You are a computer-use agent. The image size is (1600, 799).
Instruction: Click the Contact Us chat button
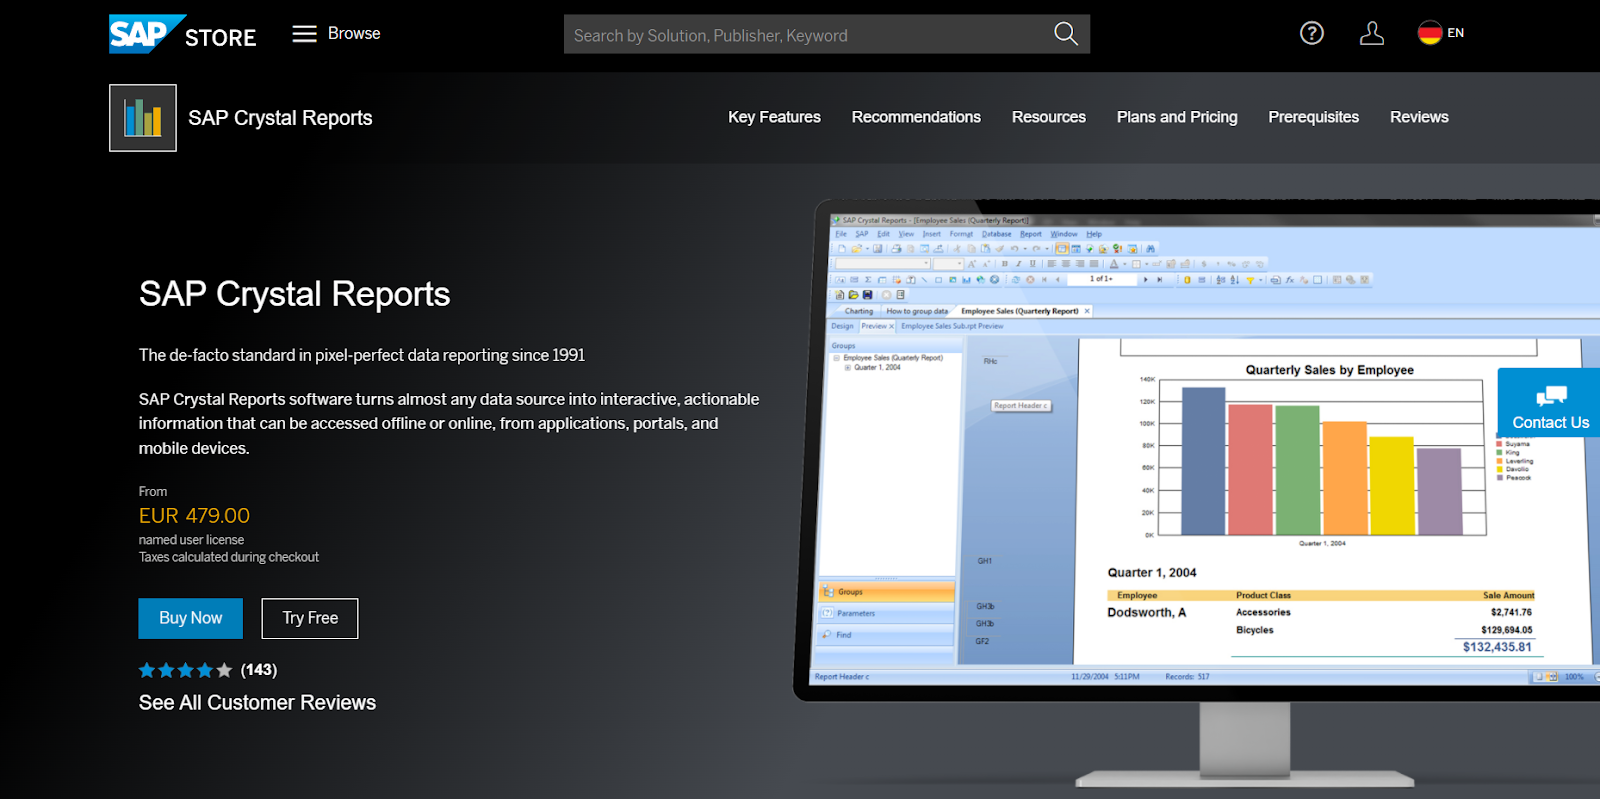click(x=1549, y=403)
